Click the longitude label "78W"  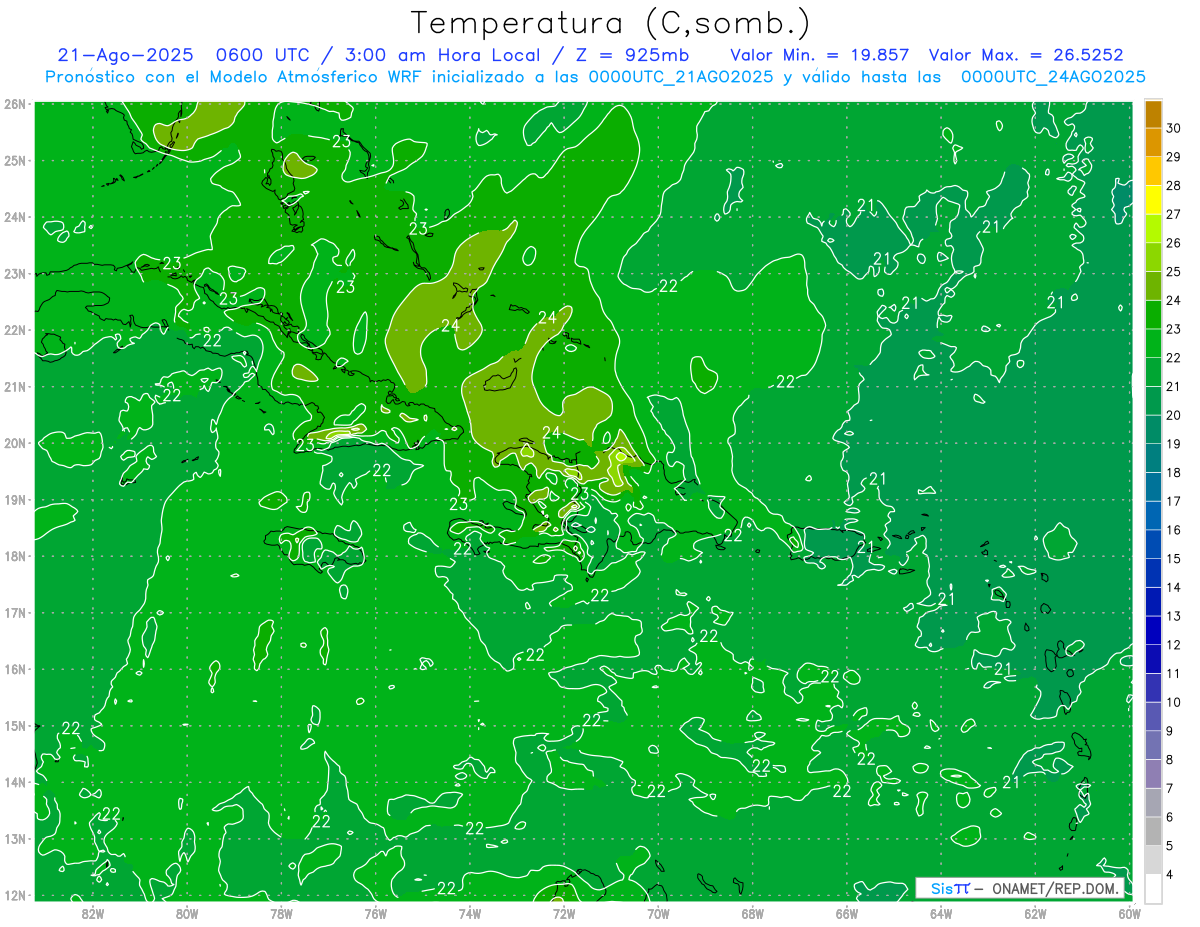[281, 912]
